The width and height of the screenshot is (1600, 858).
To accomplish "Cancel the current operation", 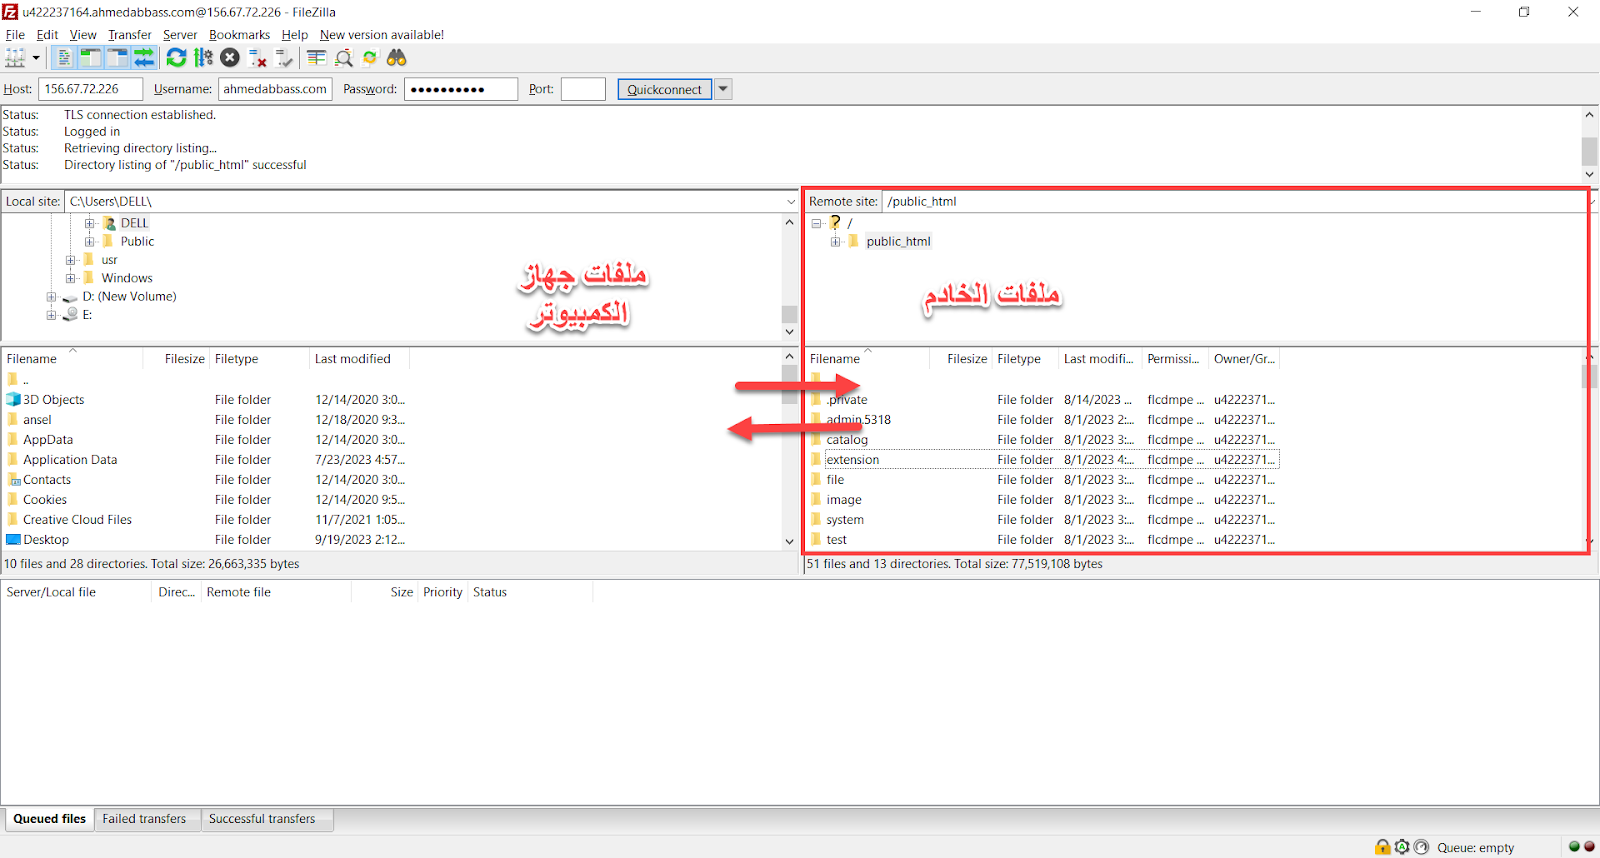I will tap(230, 58).
